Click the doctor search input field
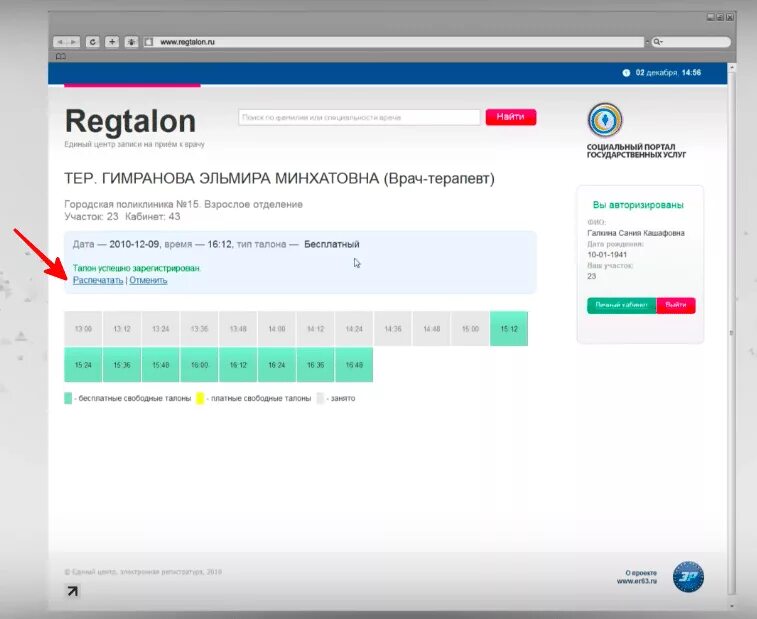This screenshot has width=757, height=619. coord(359,117)
